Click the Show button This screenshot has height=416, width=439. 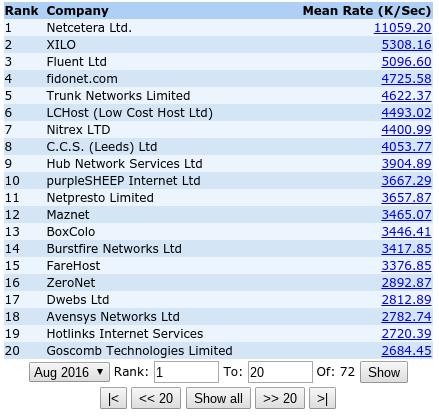point(384,372)
